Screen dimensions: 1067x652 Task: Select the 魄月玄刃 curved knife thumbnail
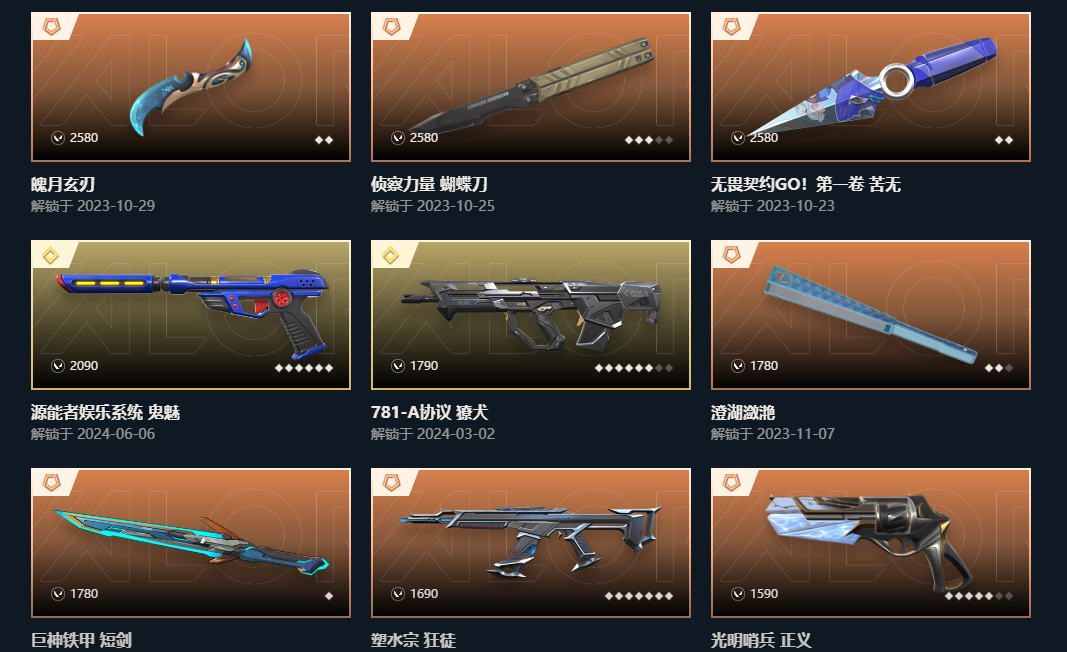191,87
